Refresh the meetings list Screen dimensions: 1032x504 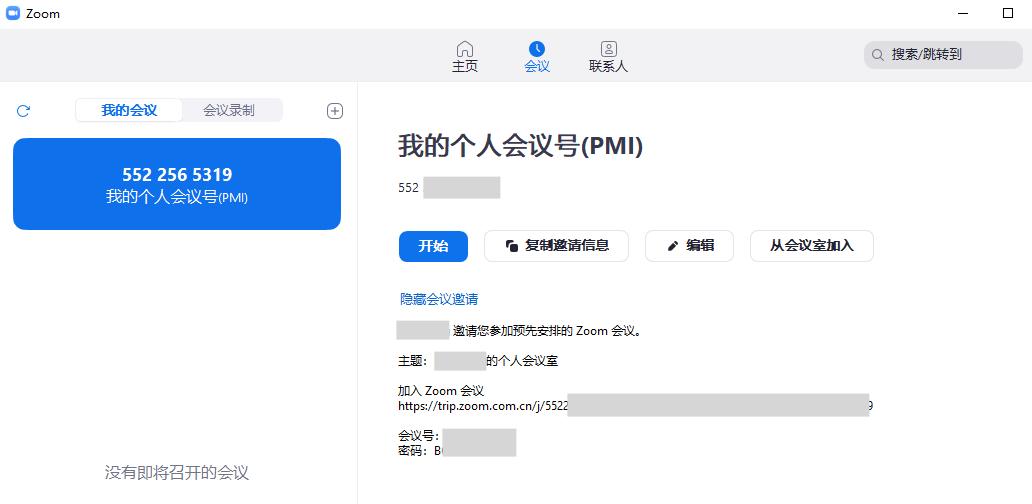[x=23, y=111]
